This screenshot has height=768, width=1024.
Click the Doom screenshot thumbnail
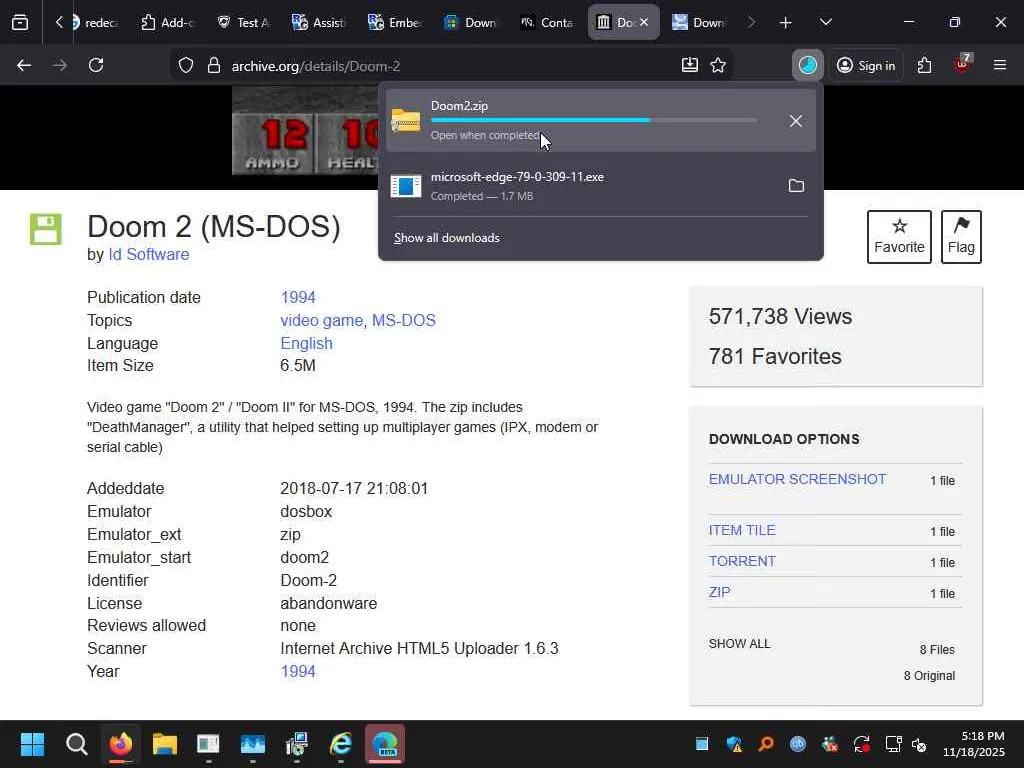point(305,131)
